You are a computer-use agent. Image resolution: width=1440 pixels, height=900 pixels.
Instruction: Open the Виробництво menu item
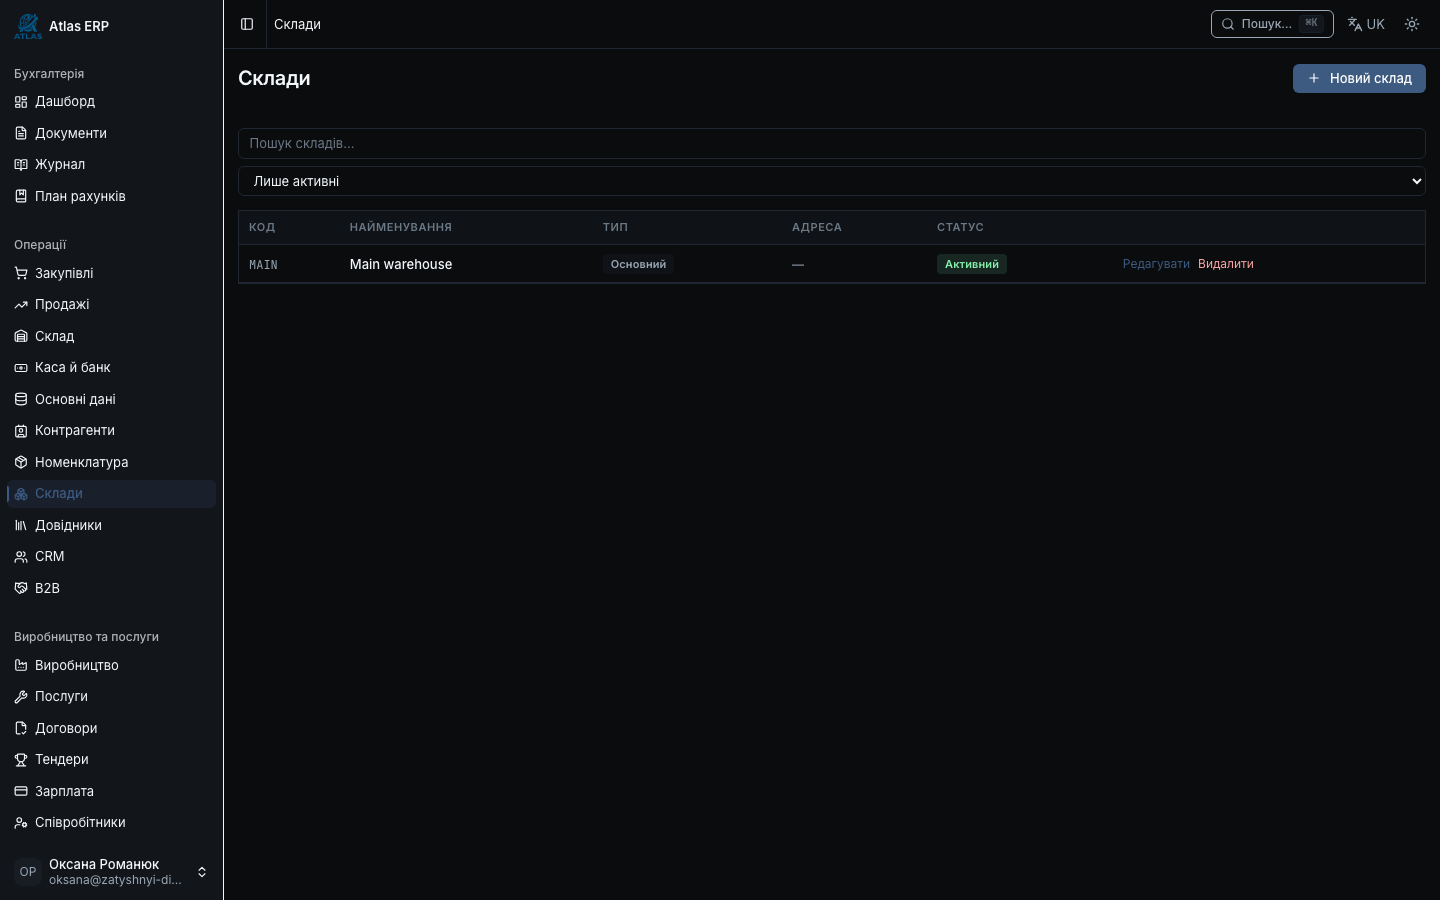111,665
